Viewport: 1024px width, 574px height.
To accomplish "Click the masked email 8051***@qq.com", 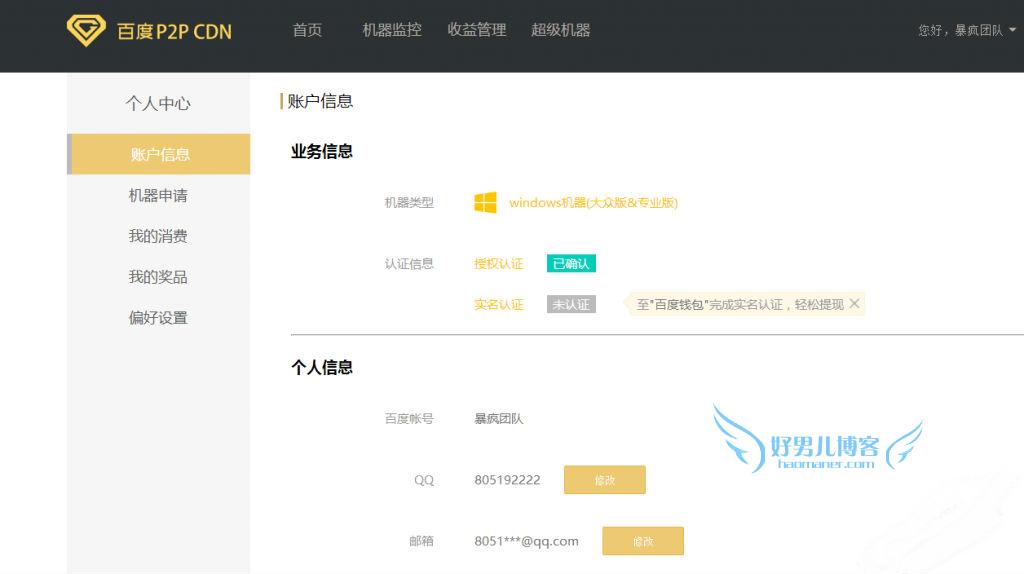I will click(526, 541).
